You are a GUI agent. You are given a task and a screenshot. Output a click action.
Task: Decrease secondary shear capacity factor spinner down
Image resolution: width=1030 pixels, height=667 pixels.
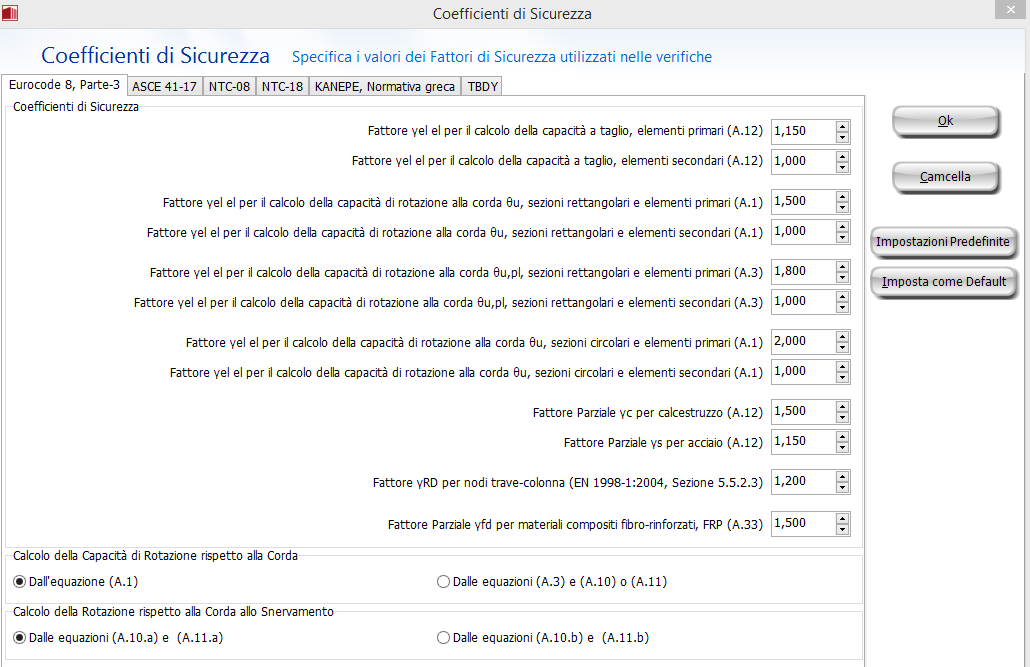[842, 166]
